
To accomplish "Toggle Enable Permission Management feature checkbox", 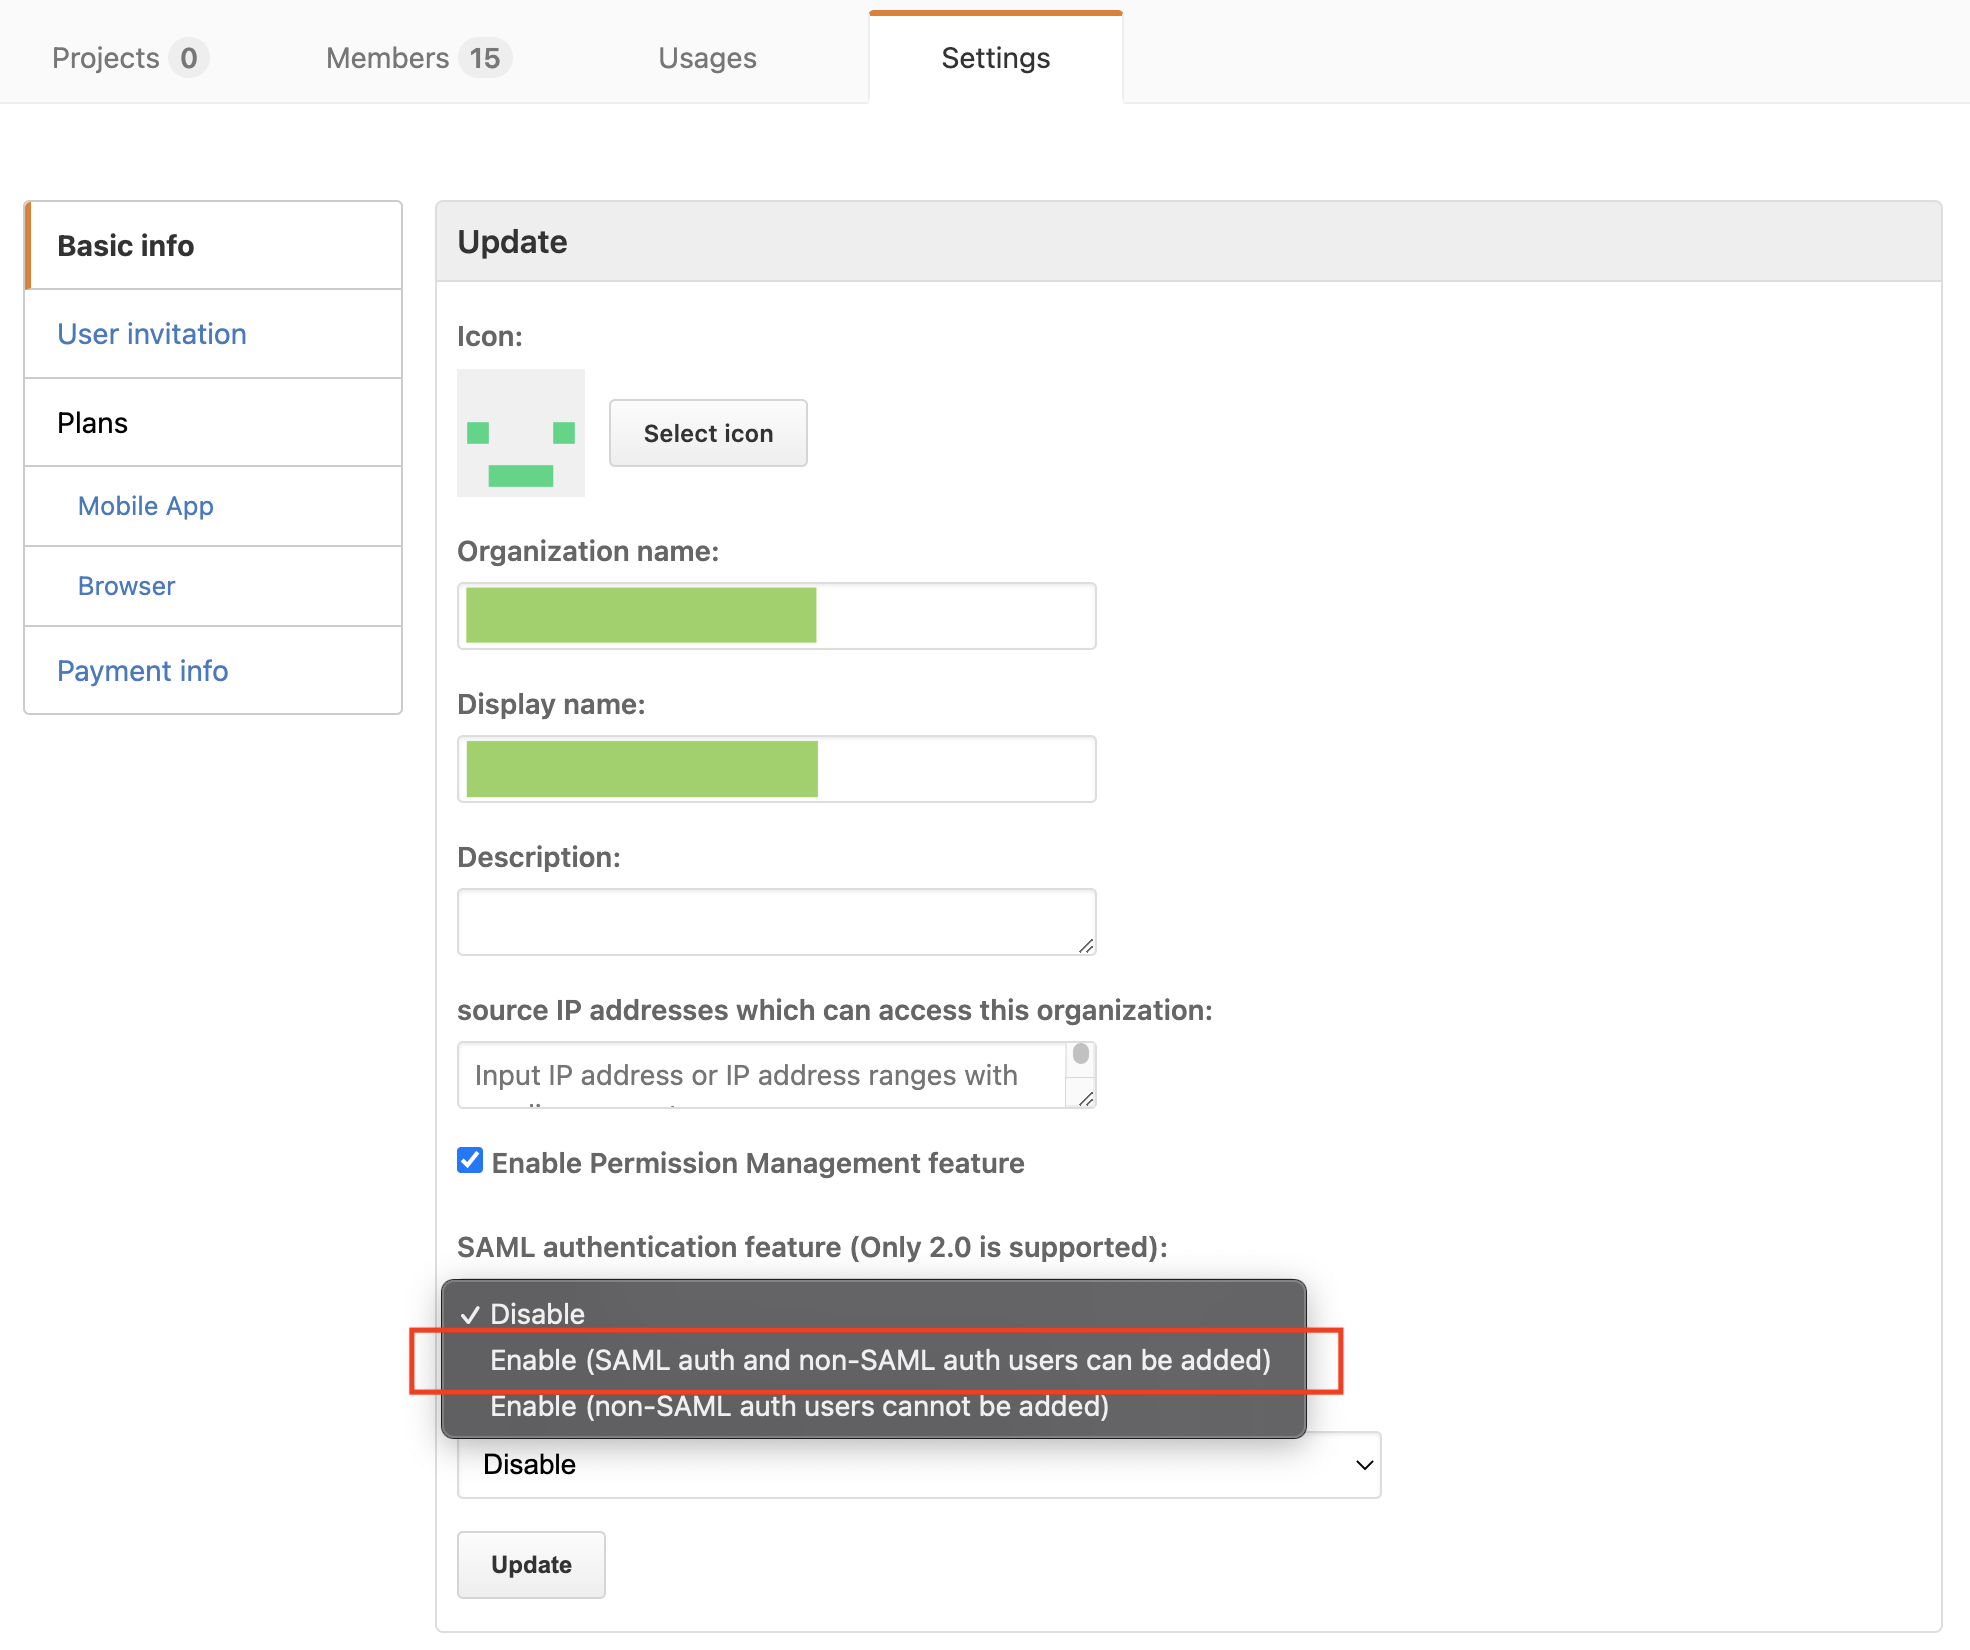I will (x=470, y=1161).
